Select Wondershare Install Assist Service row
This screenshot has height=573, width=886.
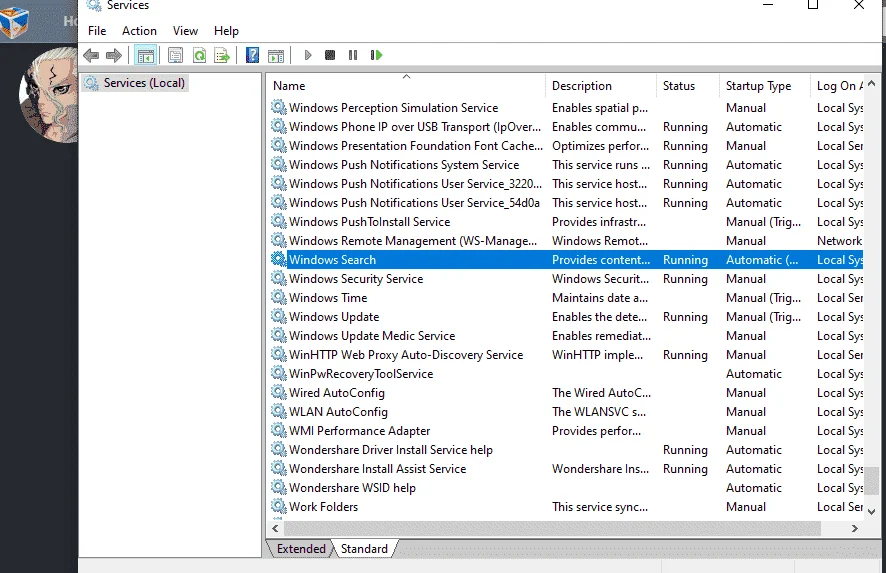567,468
